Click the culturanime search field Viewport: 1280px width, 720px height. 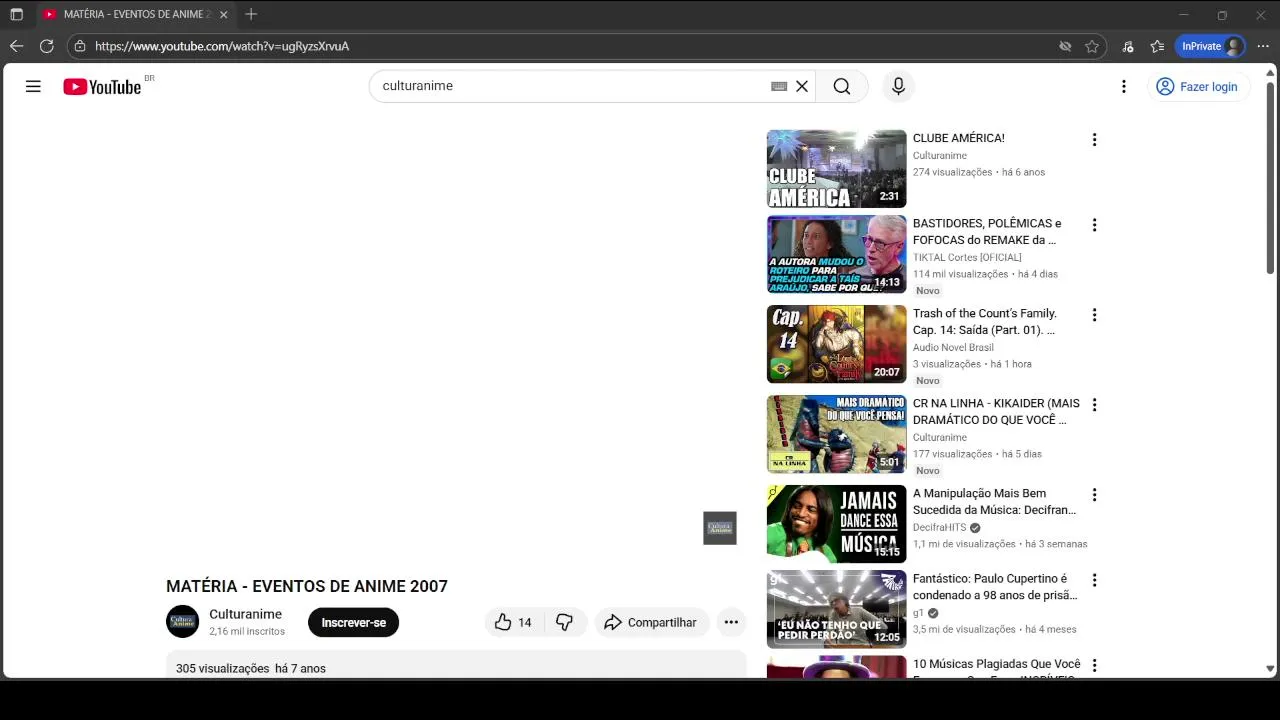point(570,87)
